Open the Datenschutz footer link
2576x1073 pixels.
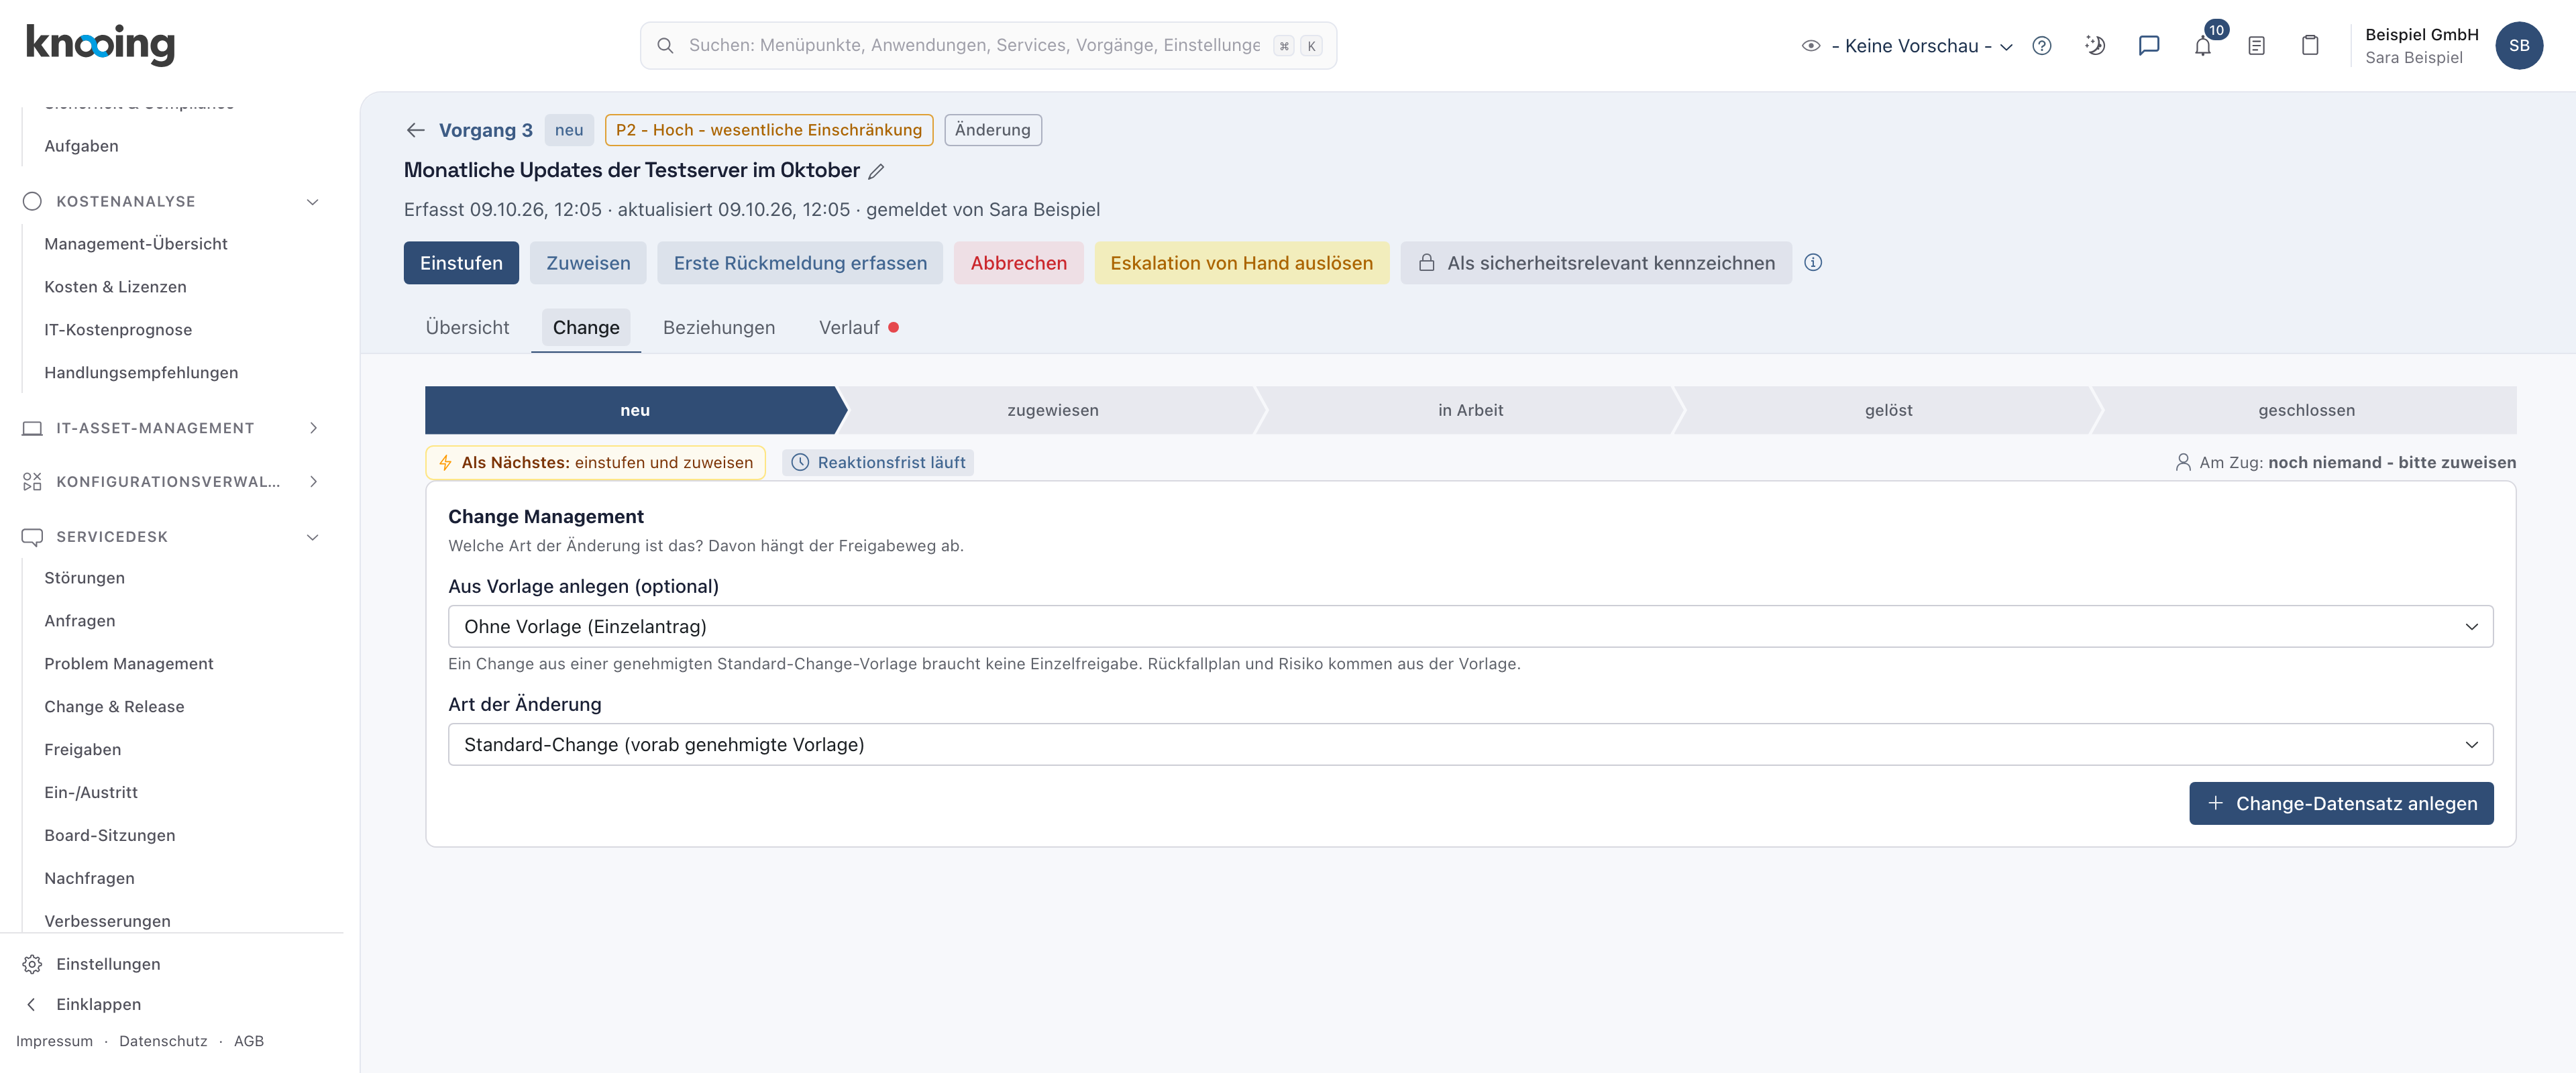[163, 1042]
